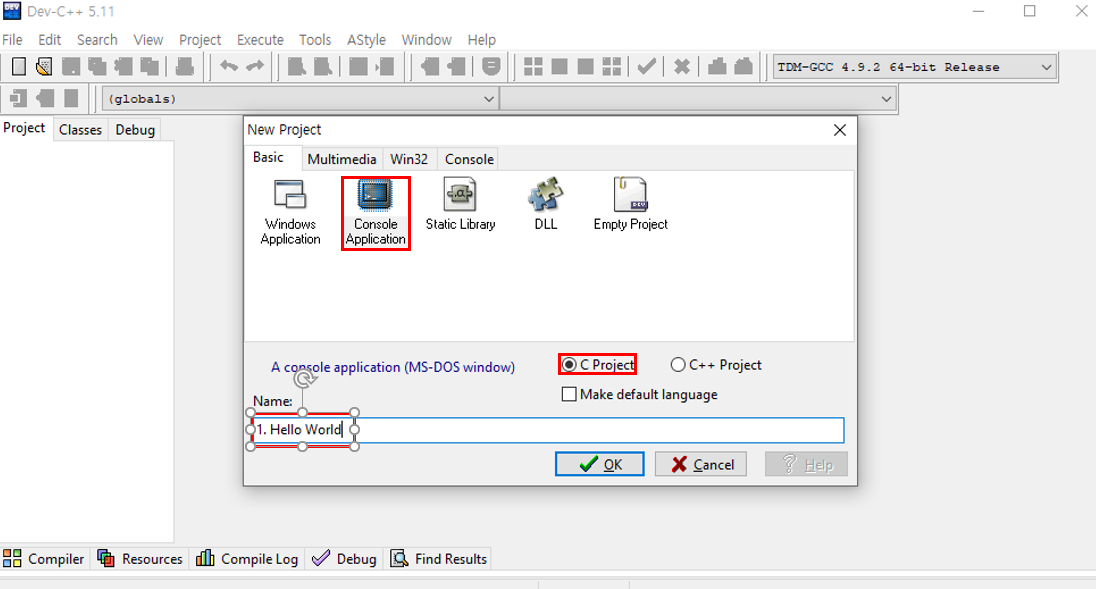Expand the (globals) class dropdown
Image resolution: width=1096 pixels, height=589 pixels.
(x=300, y=99)
